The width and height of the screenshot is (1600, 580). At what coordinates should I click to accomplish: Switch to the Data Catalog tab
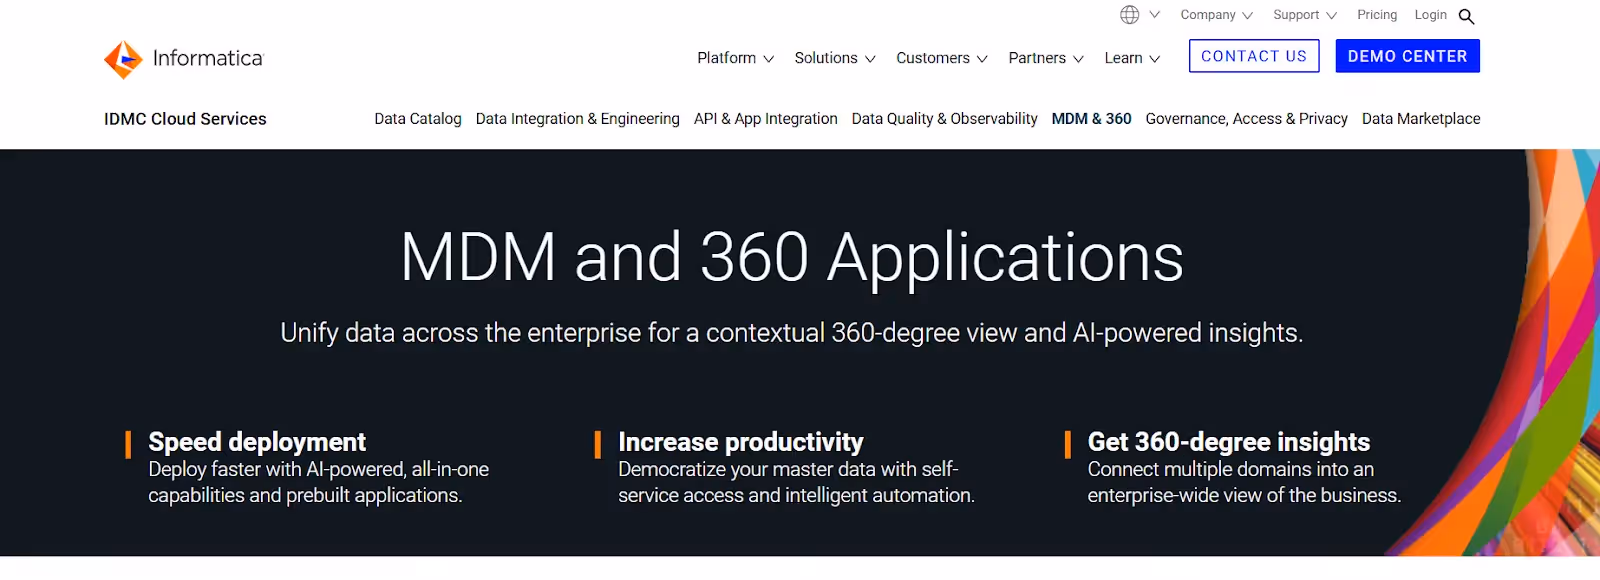click(x=418, y=119)
